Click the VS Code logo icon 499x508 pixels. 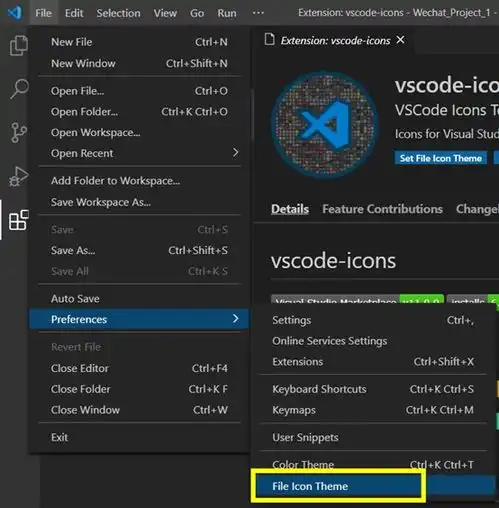click(x=15, y=13)
